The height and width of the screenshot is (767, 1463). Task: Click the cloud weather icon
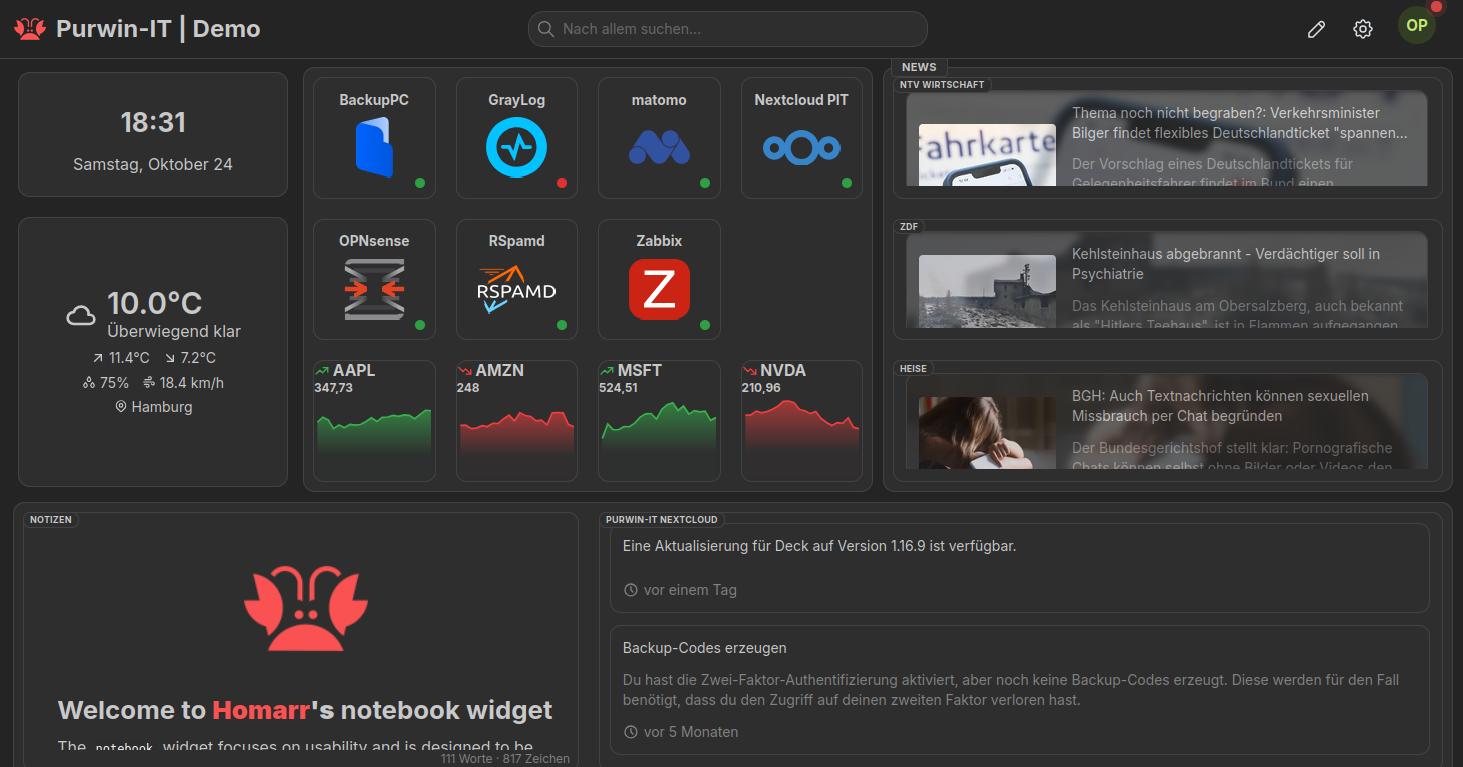[x=81, y=316]
